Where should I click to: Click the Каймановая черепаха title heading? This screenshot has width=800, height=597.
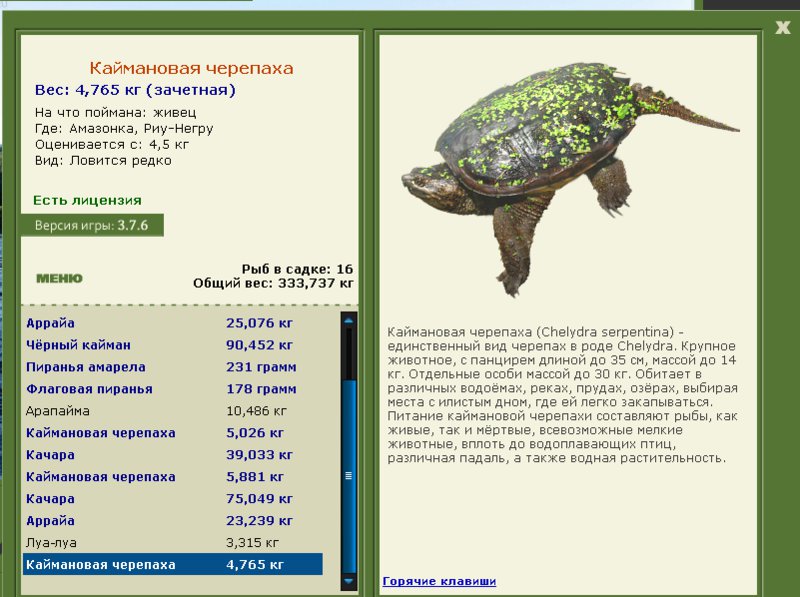191,68
